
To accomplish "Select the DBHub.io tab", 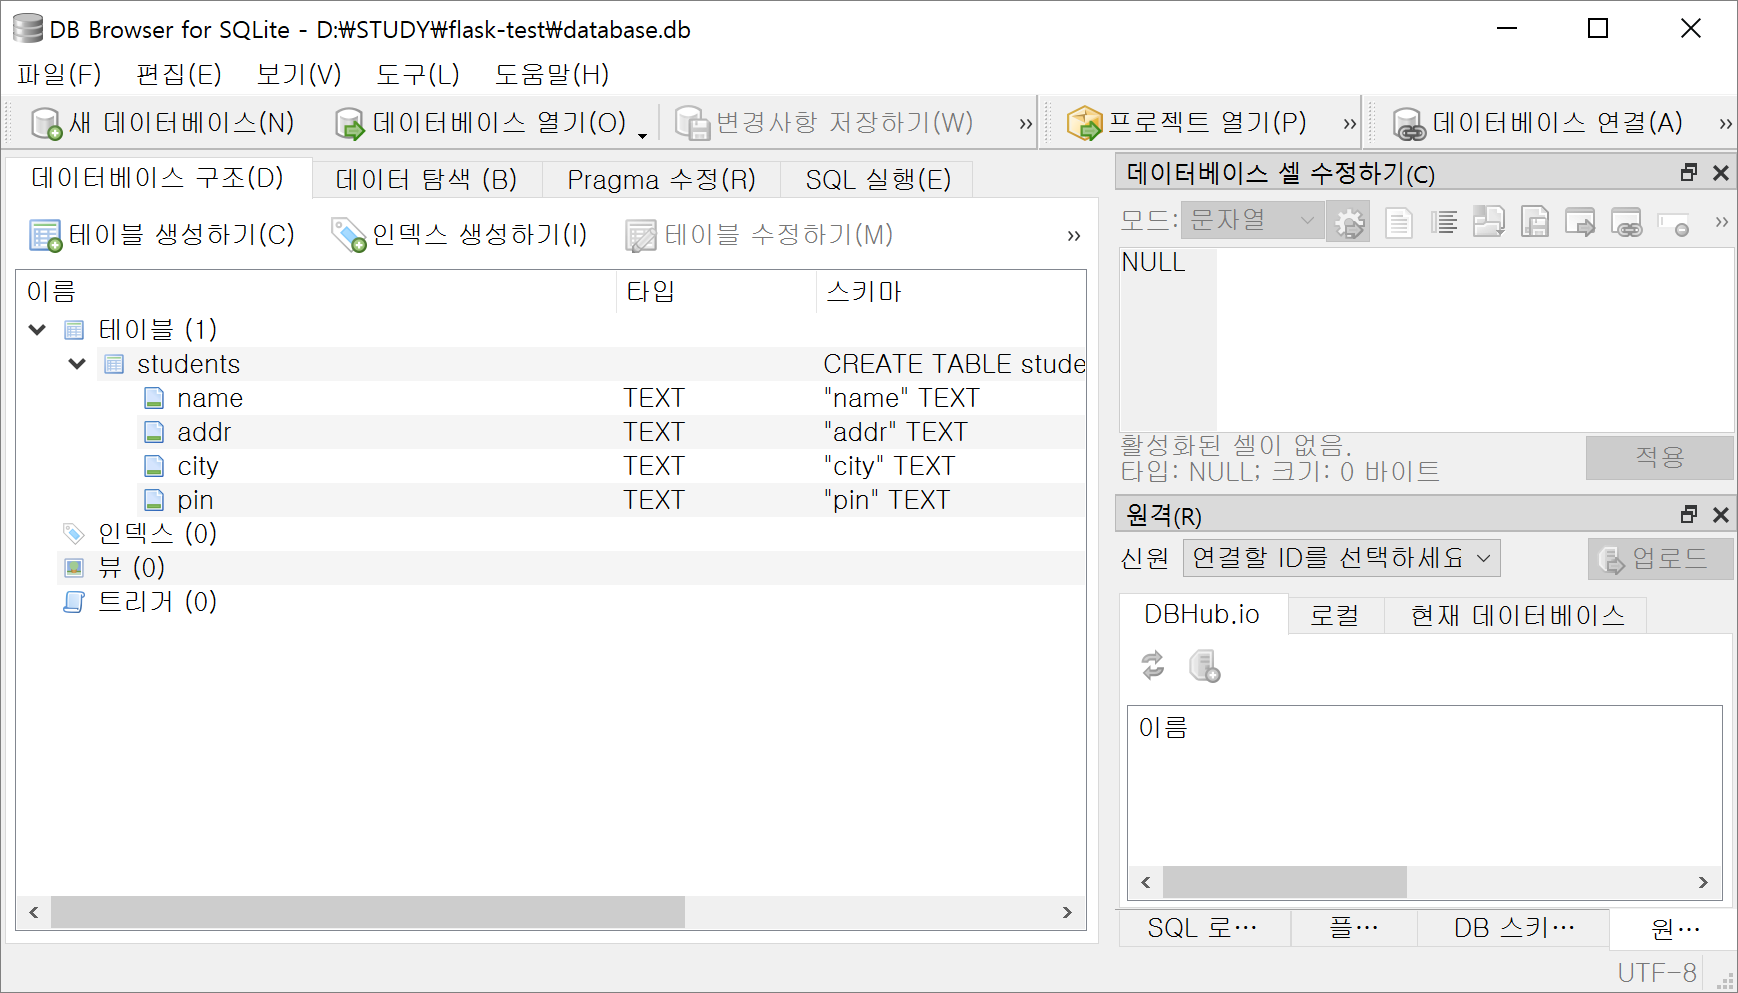I will coord(1202,614).
